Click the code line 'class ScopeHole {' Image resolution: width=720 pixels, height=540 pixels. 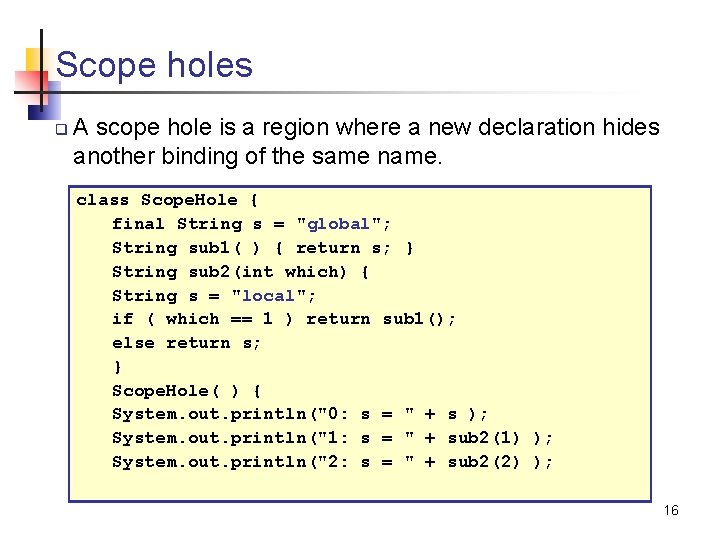(x=167, y=200)
